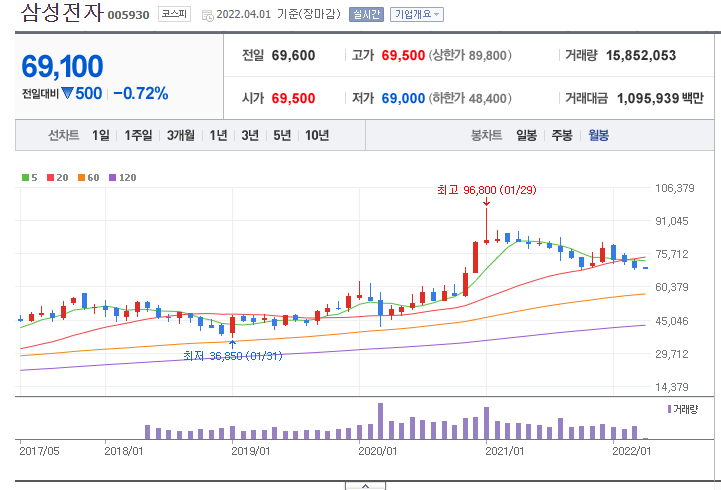
Task: Click the 코스피 market badge
Action: tap(174, 14)
